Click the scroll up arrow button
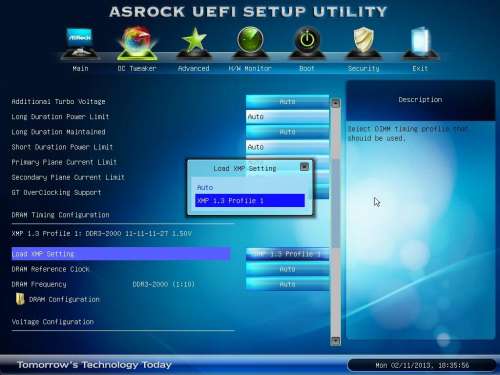Screen dimensions: 500x375 tap(335, 103)
